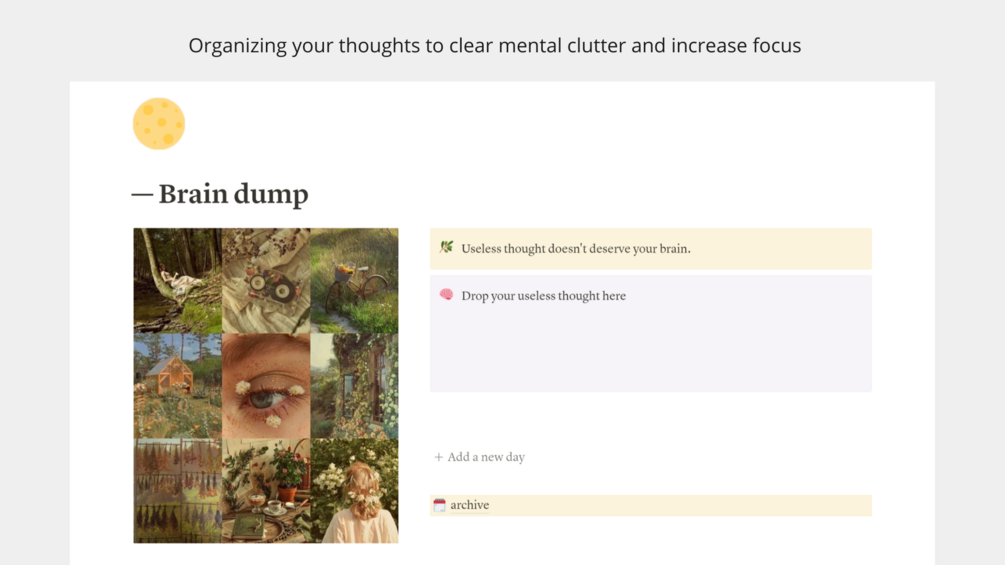Click the brain emoji icon

446,295
